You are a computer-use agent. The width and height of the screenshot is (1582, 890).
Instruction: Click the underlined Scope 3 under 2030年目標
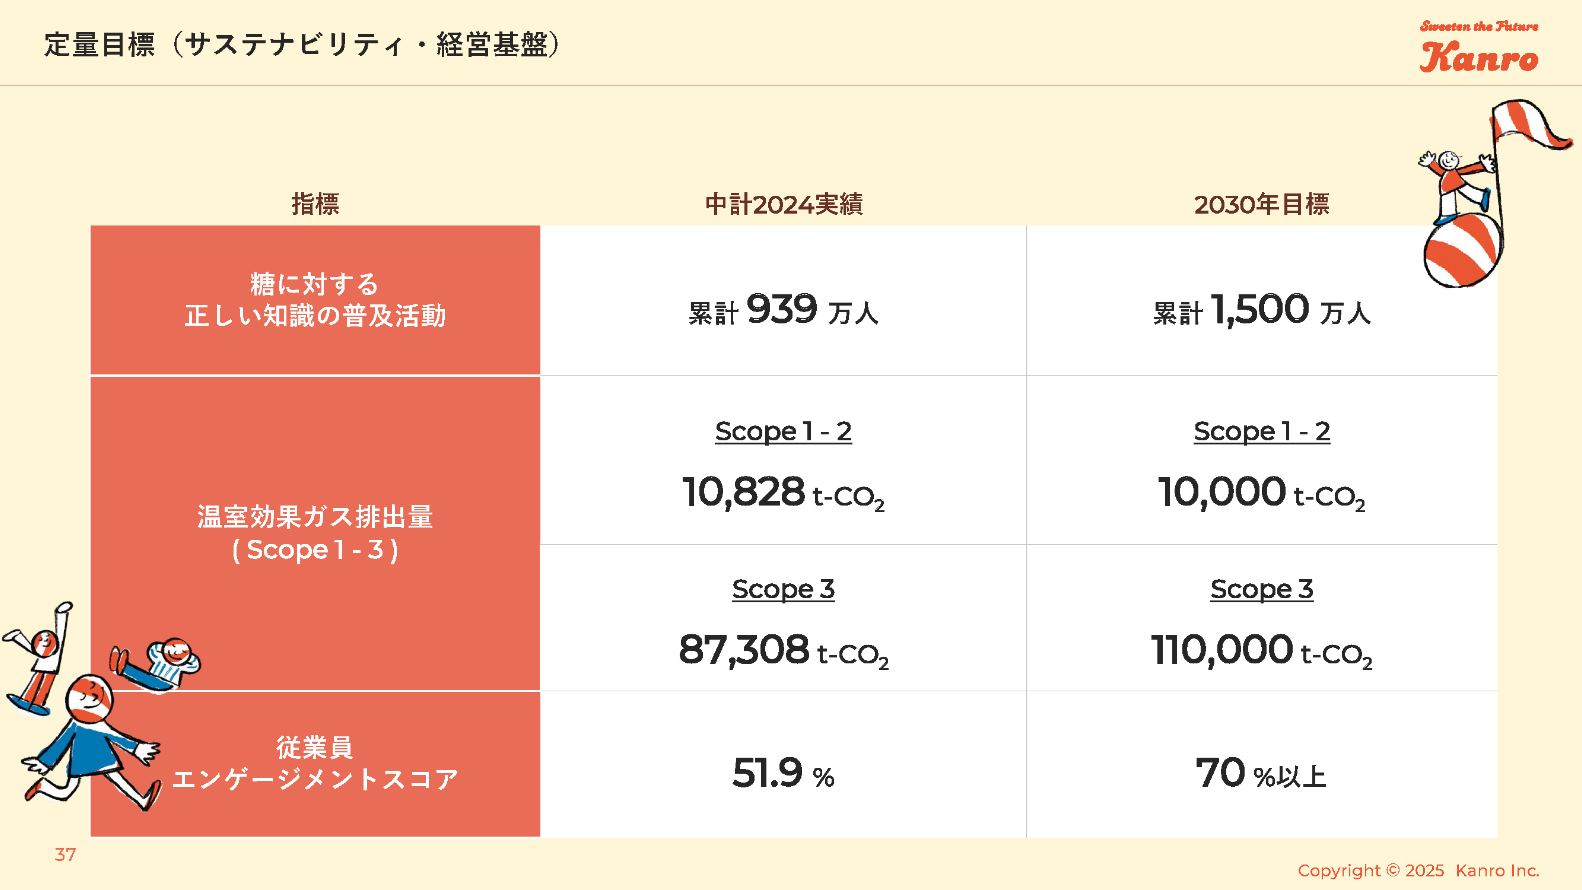pos(1261,589)
